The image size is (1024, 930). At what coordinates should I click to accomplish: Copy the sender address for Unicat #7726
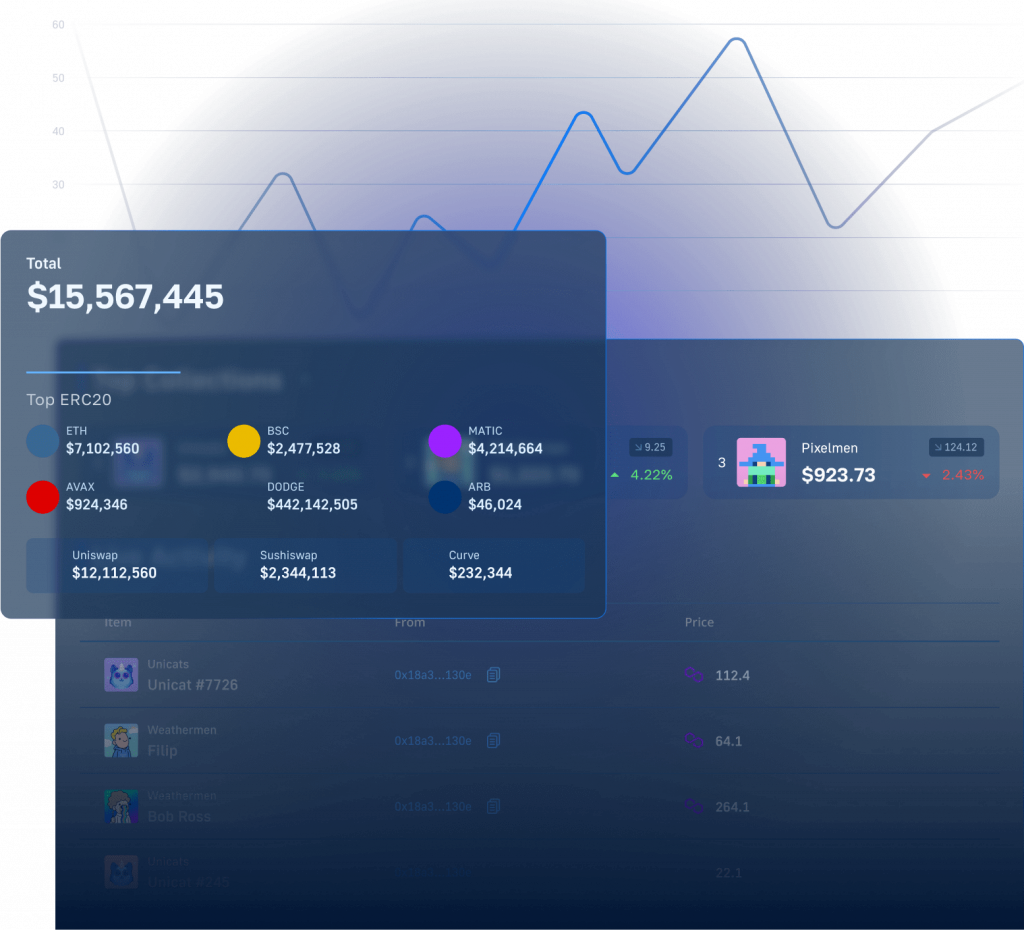[x=493, y=675]
